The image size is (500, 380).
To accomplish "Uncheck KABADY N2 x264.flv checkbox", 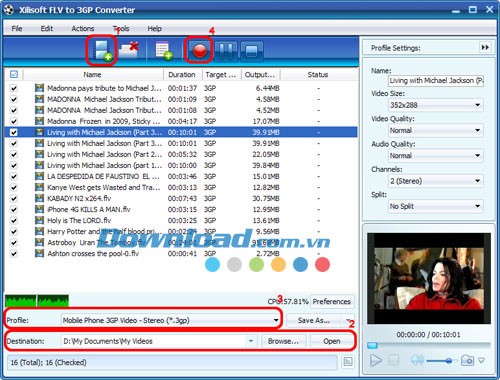I will [14, 198].
